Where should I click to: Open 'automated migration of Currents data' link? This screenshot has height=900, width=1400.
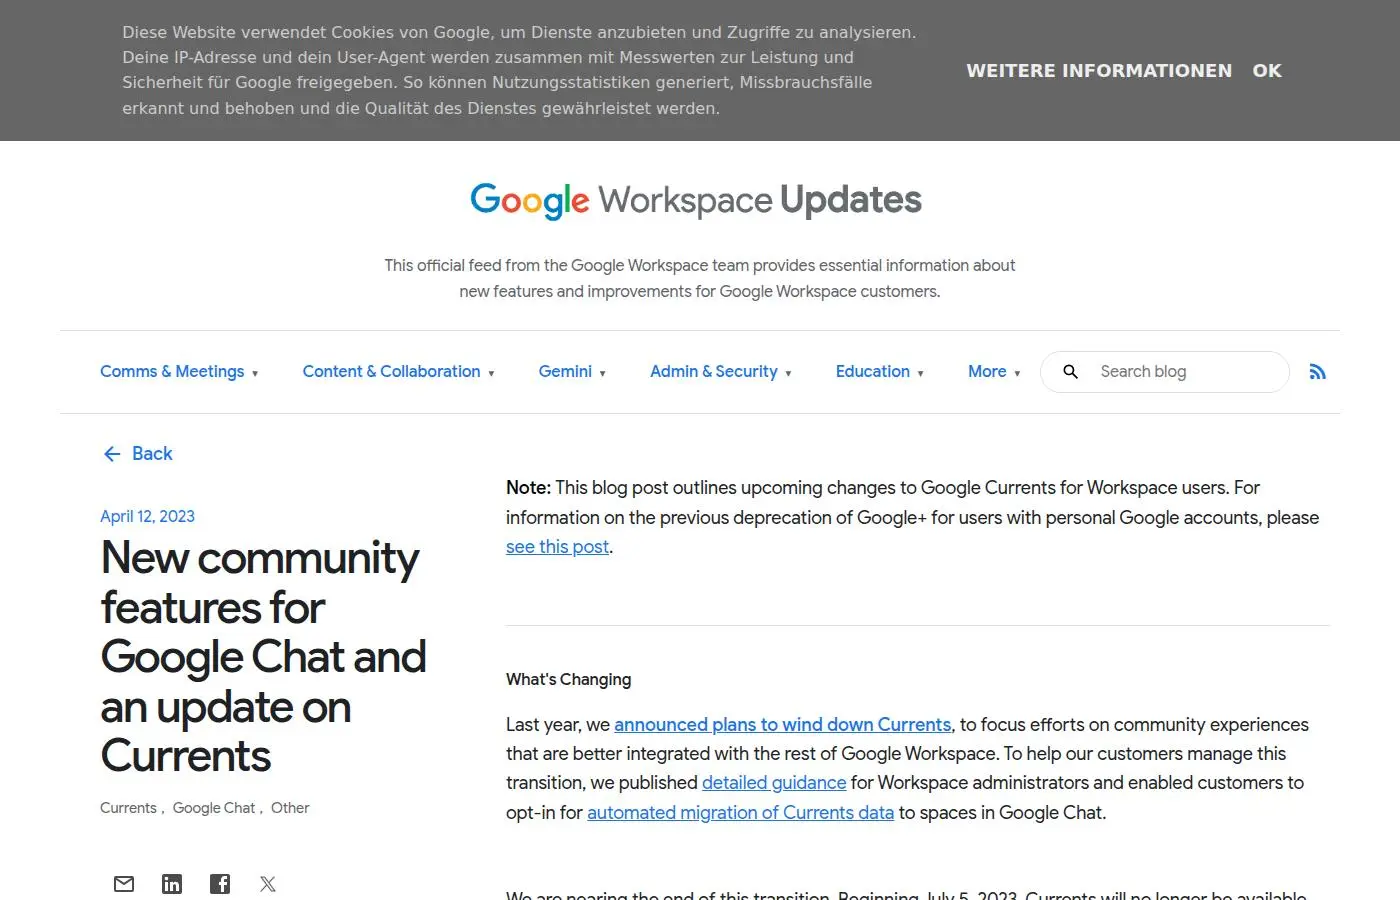[x=740, y=813]
